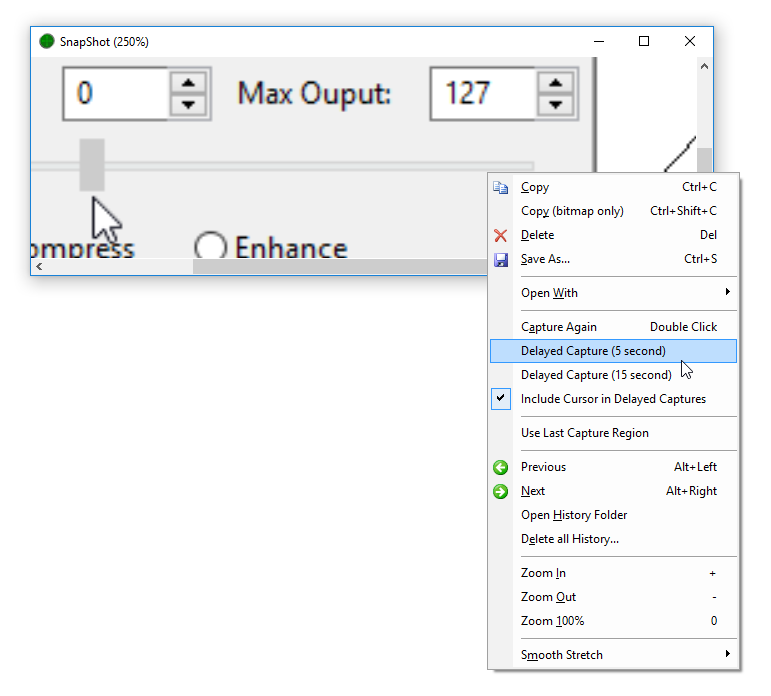Click the Max Ouput: label

(x=314, y=93)
